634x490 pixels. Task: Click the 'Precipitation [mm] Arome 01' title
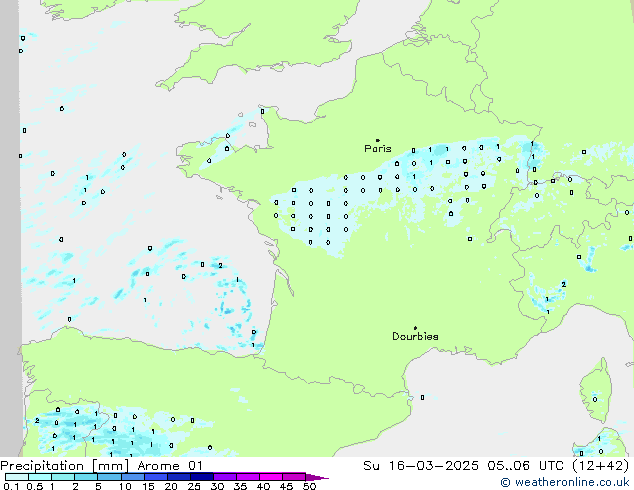pos(101,466)
